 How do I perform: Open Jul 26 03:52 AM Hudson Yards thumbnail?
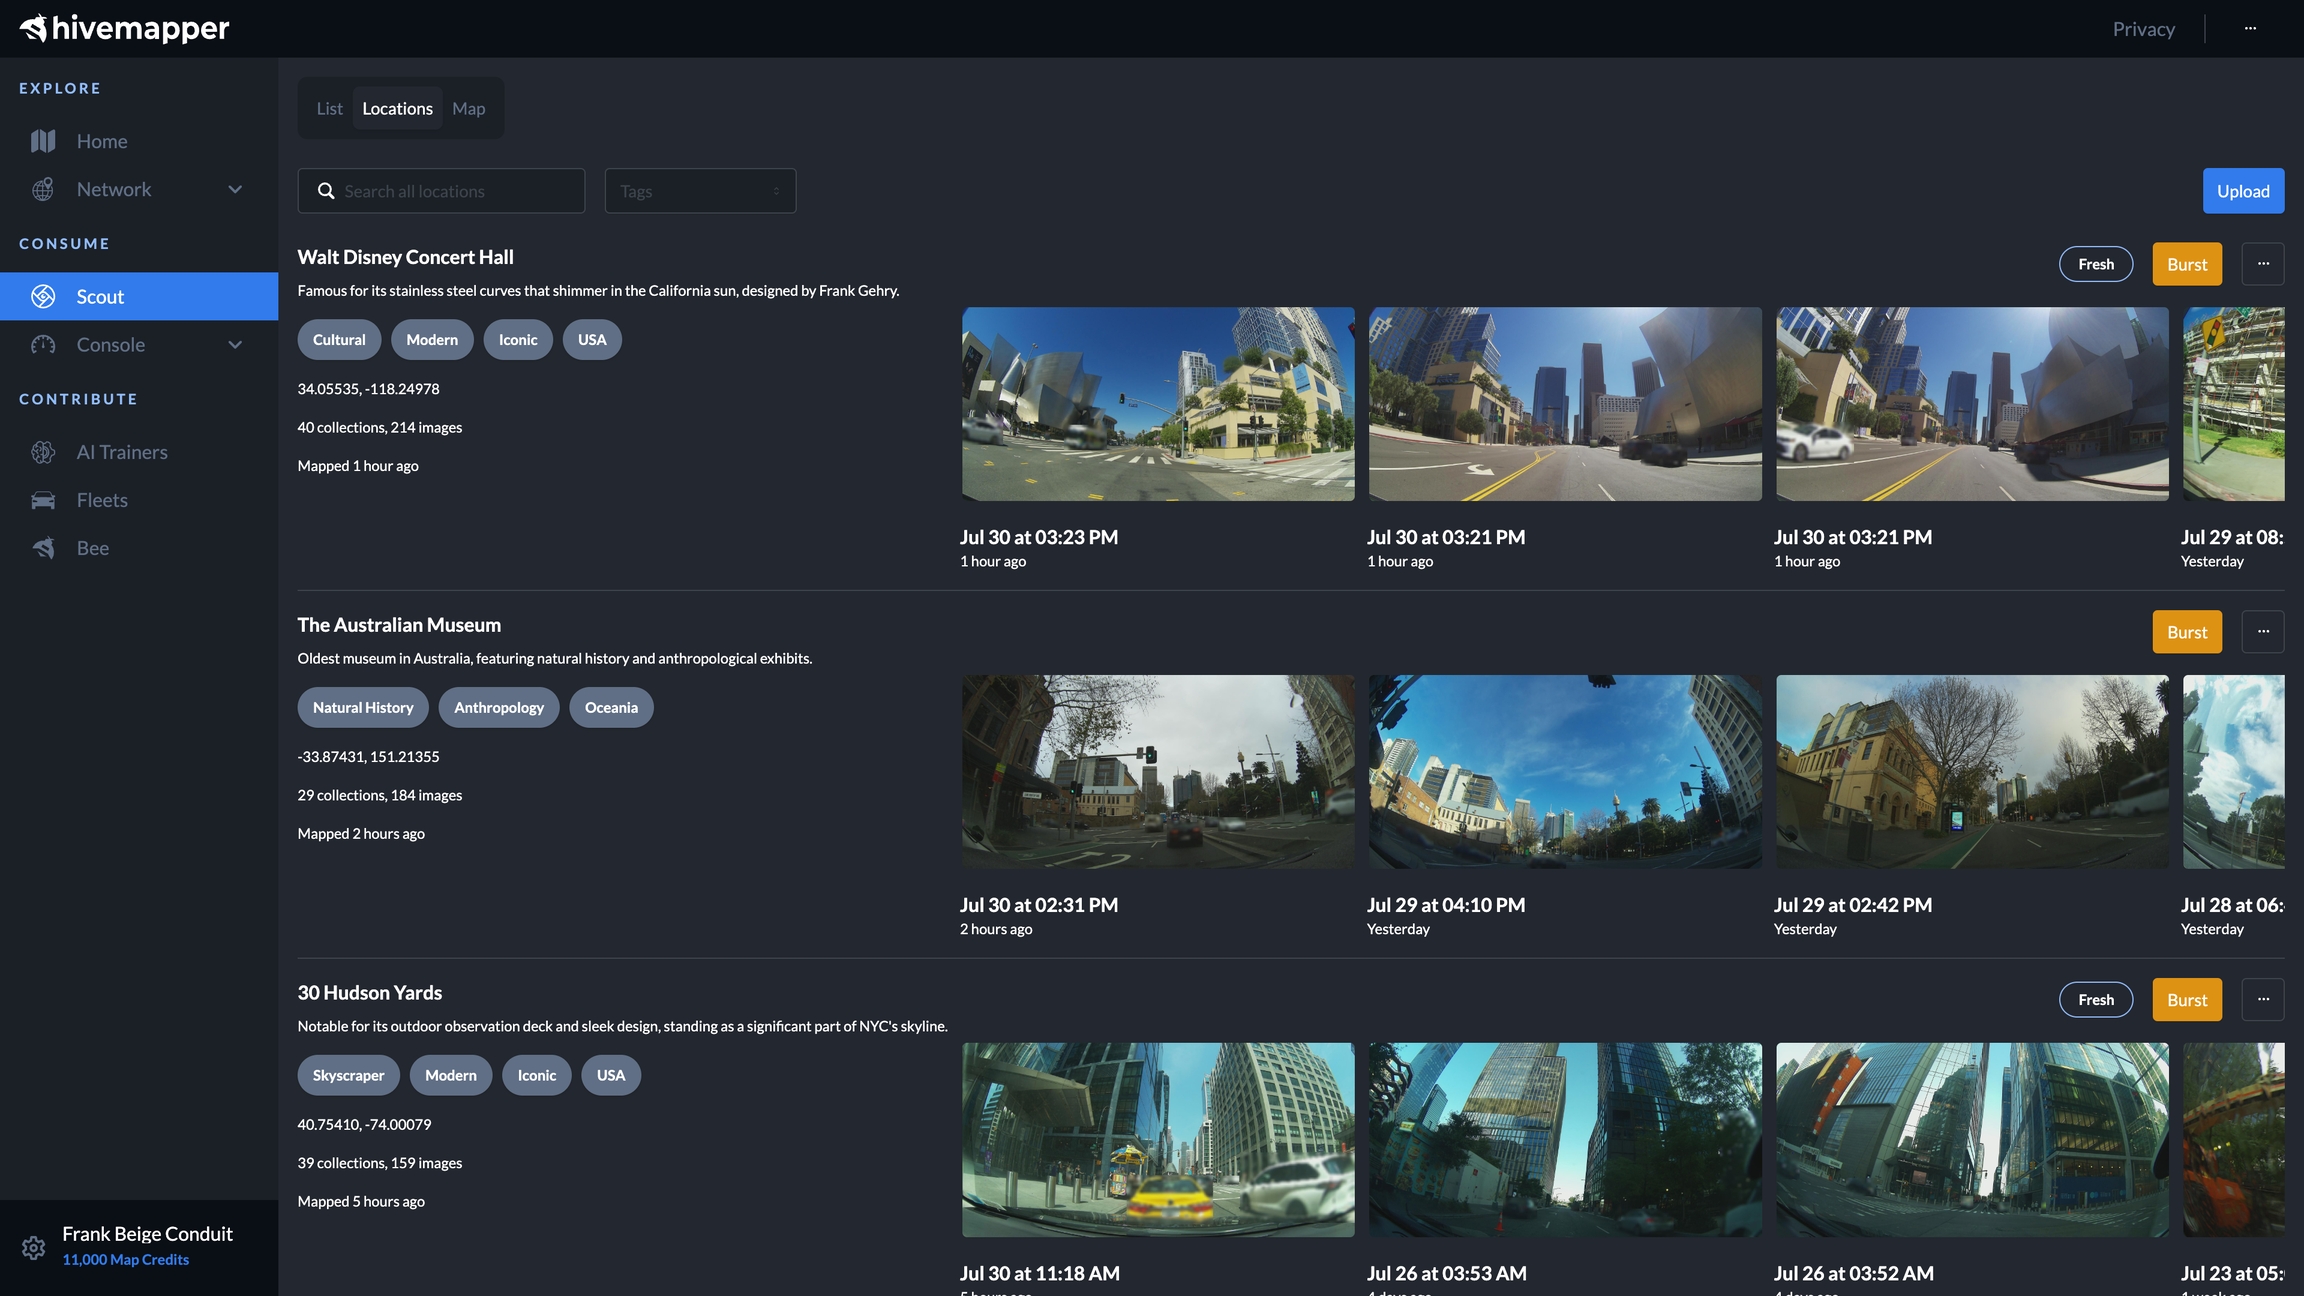(1972, 1140)
